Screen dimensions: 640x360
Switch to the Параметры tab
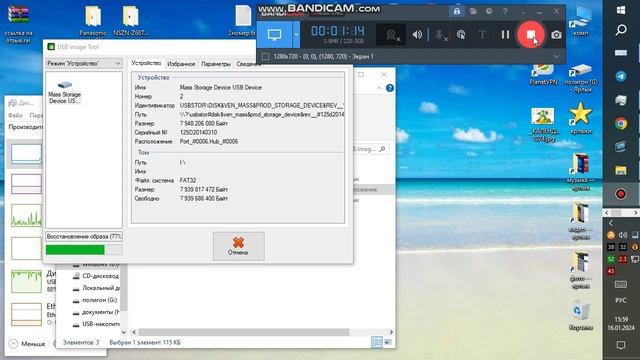point(216,64)
